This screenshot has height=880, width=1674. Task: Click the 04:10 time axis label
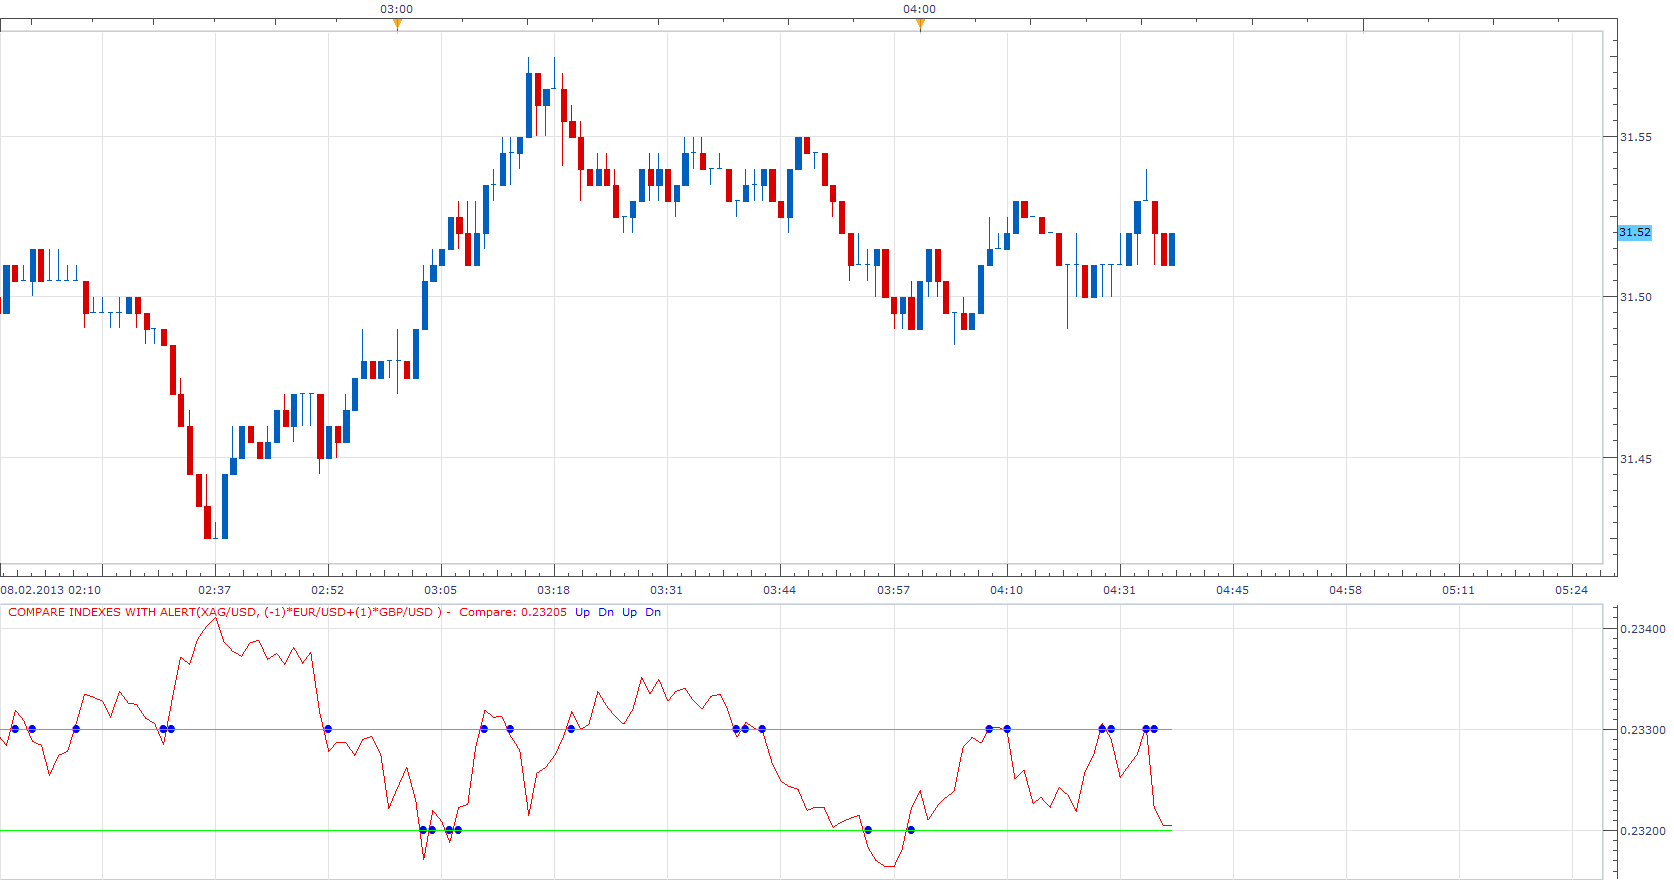(1007, 590)
